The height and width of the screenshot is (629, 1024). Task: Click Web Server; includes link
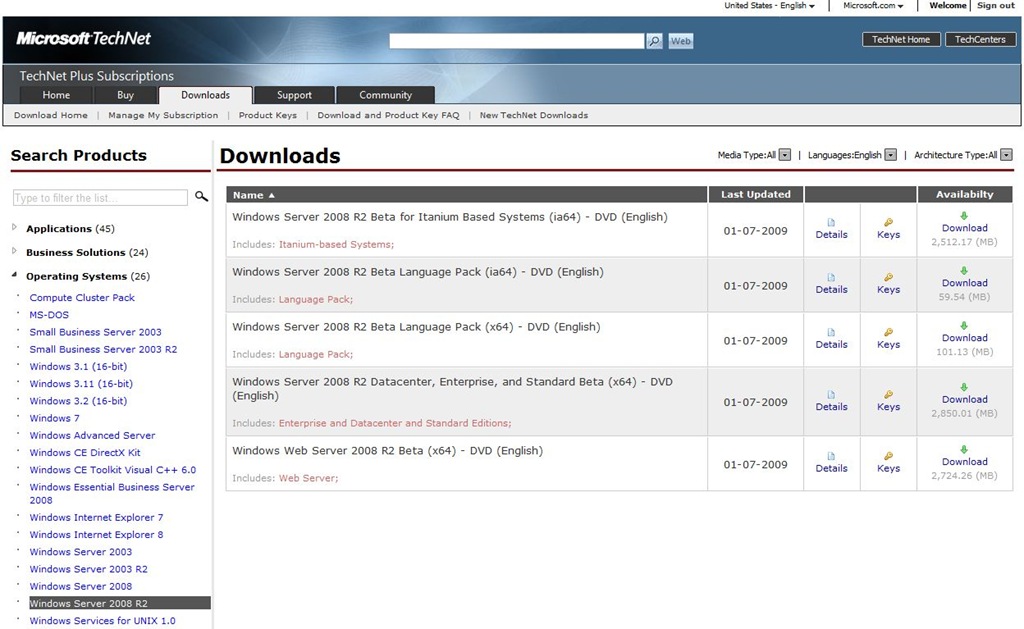click(x=308, y=478)
